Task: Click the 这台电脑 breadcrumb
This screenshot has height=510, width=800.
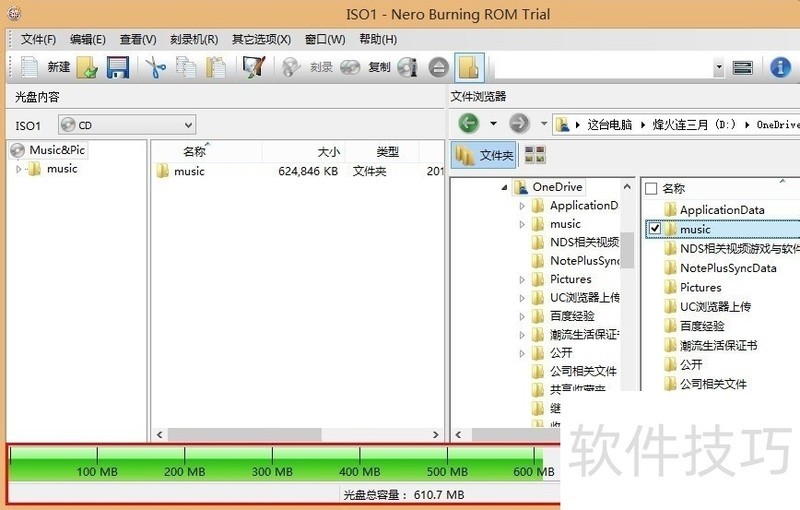Action: 610,124
